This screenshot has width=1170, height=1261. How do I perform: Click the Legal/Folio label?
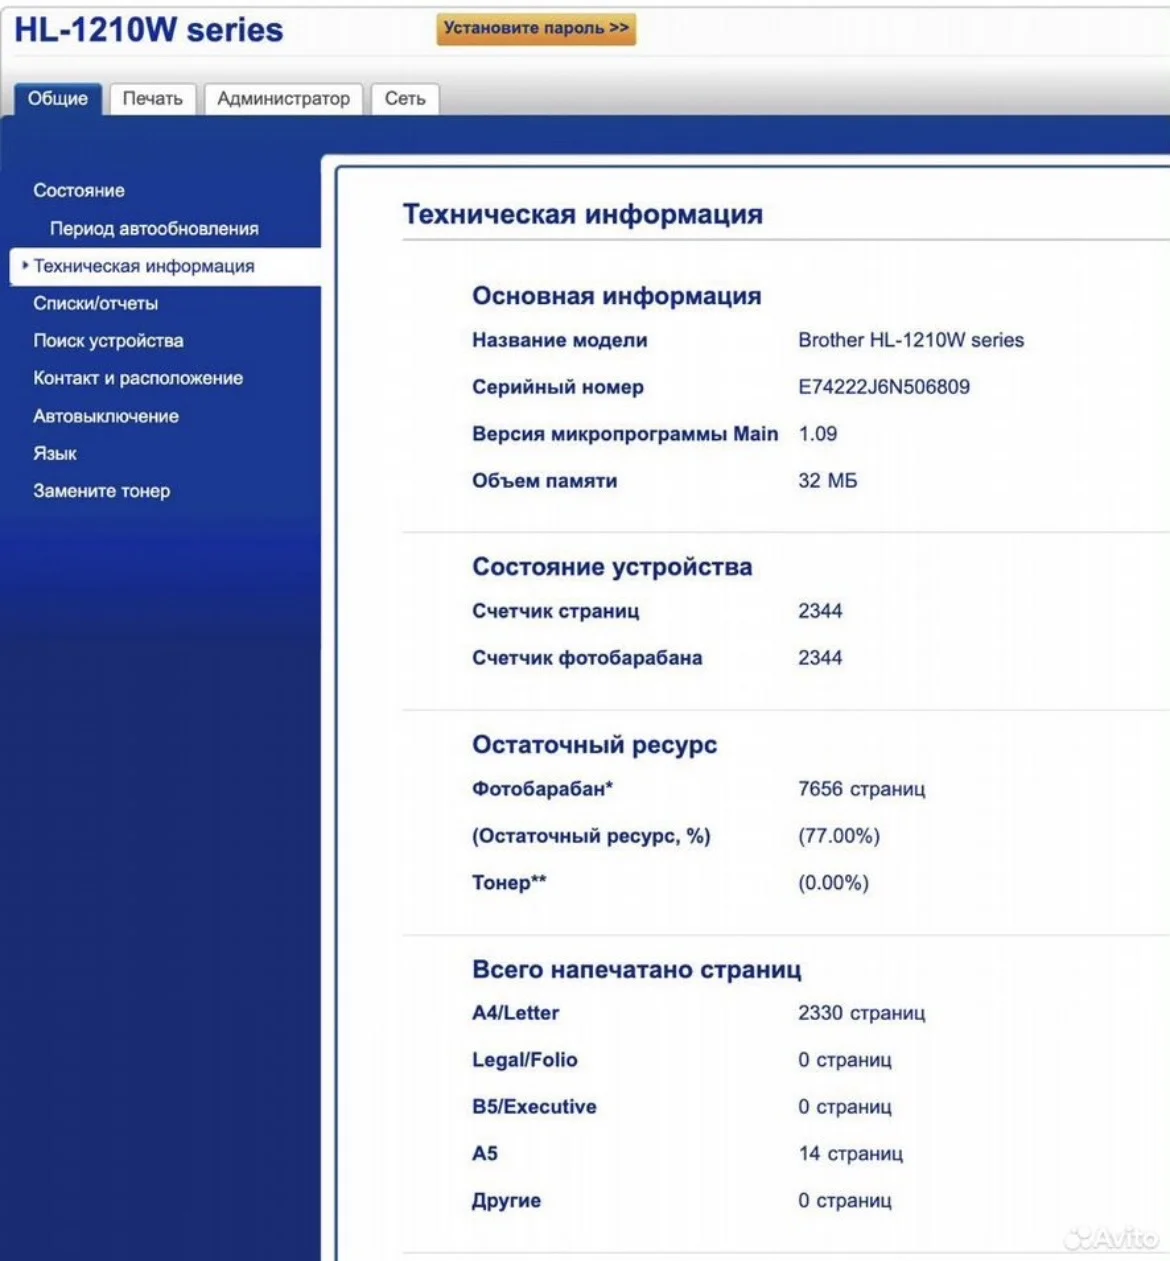tap(525, 1060)
